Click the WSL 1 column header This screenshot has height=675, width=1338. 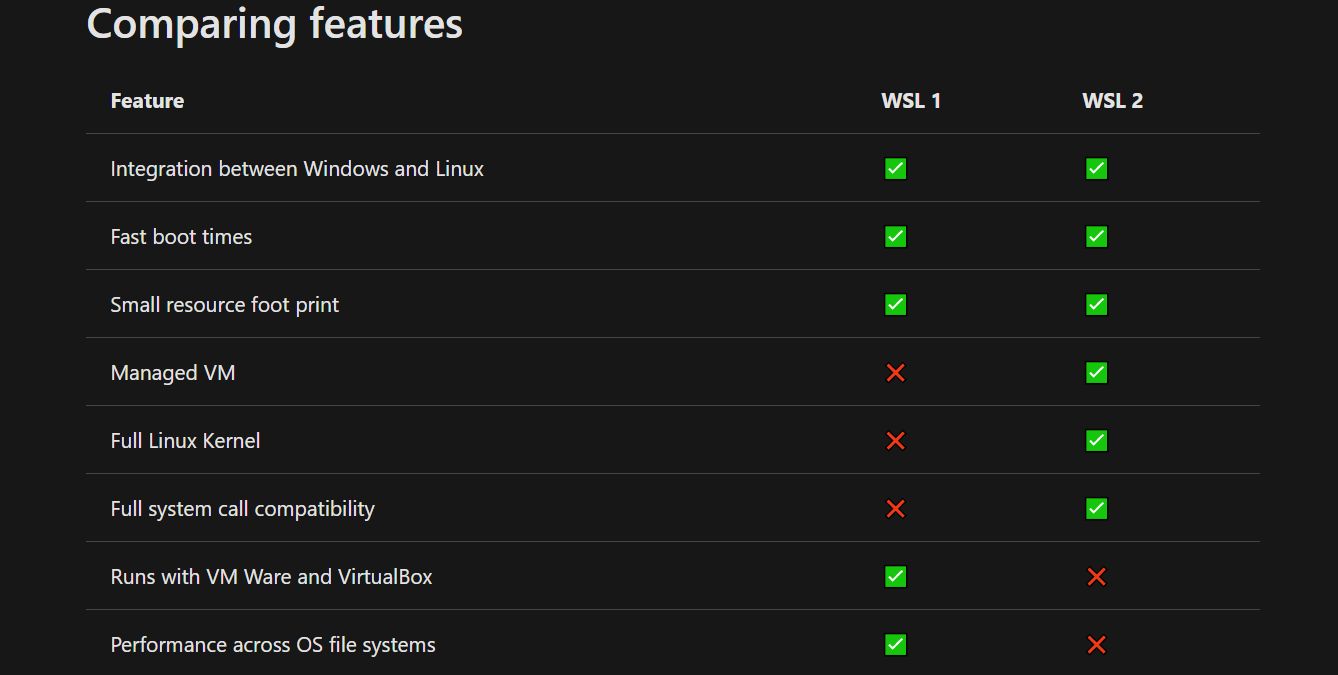911,100
